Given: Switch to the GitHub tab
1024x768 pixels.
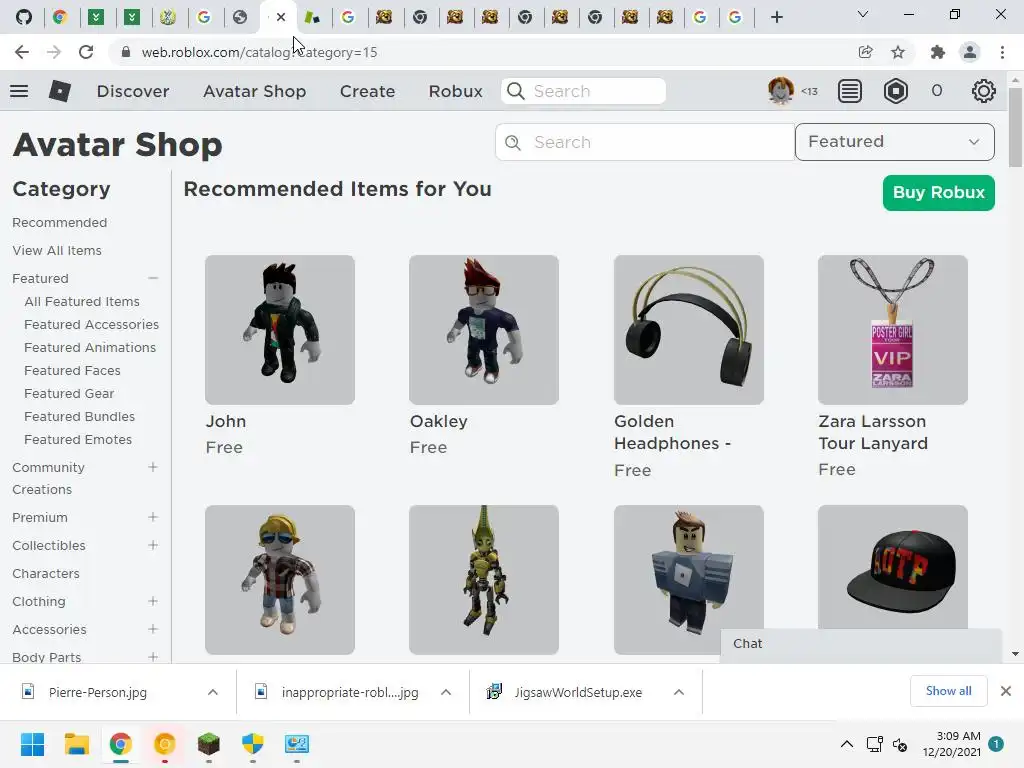Looking at the screenshot, I should pos(24,17).
